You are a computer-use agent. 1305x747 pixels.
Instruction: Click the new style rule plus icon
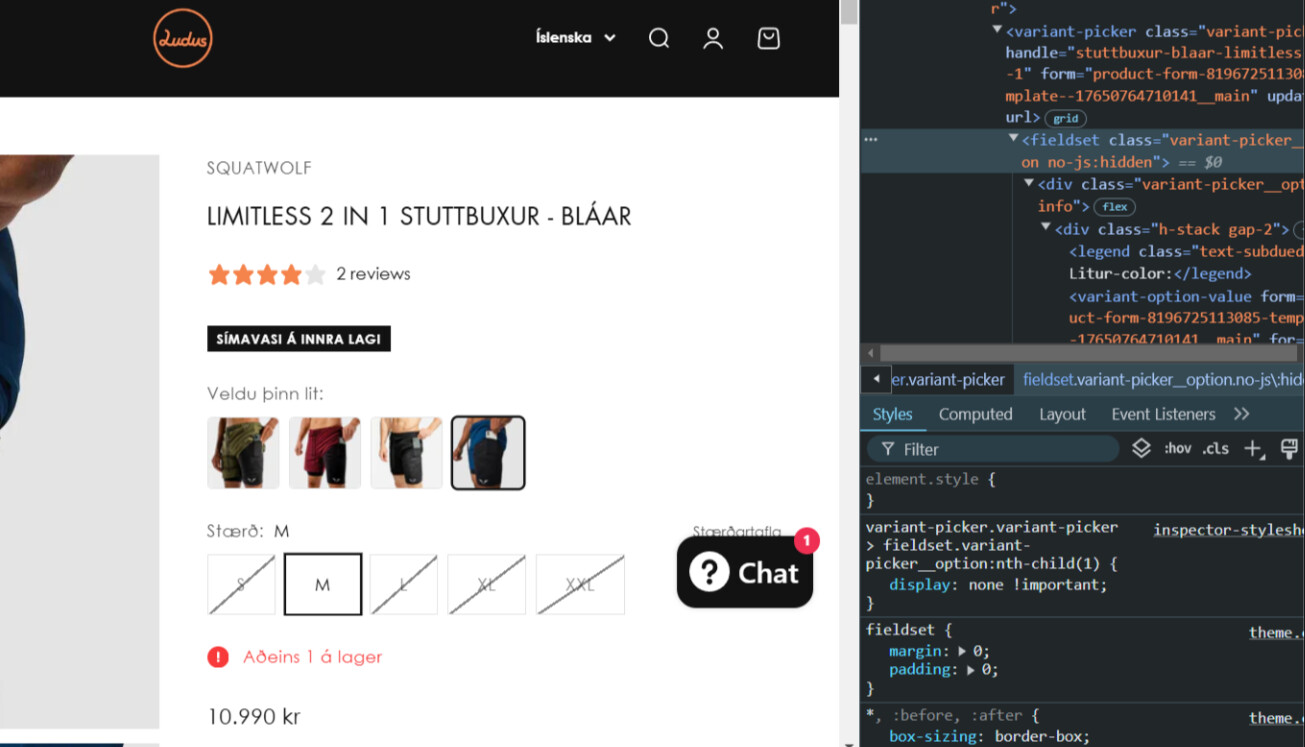1254,449
